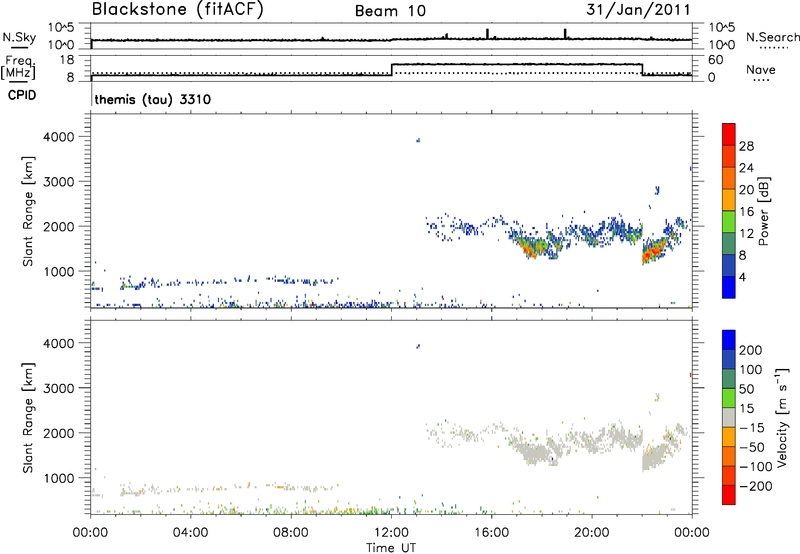Click the 16:00 time tick label
The width and height of the screenshot is (800, 554).
click(491, 533)
